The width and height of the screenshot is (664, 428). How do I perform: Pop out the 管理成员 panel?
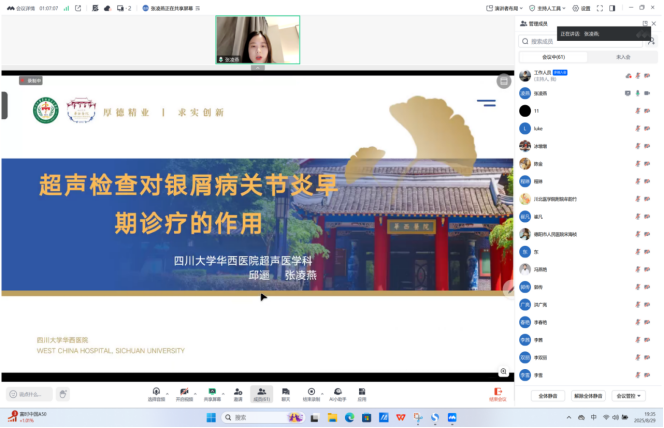644,21
